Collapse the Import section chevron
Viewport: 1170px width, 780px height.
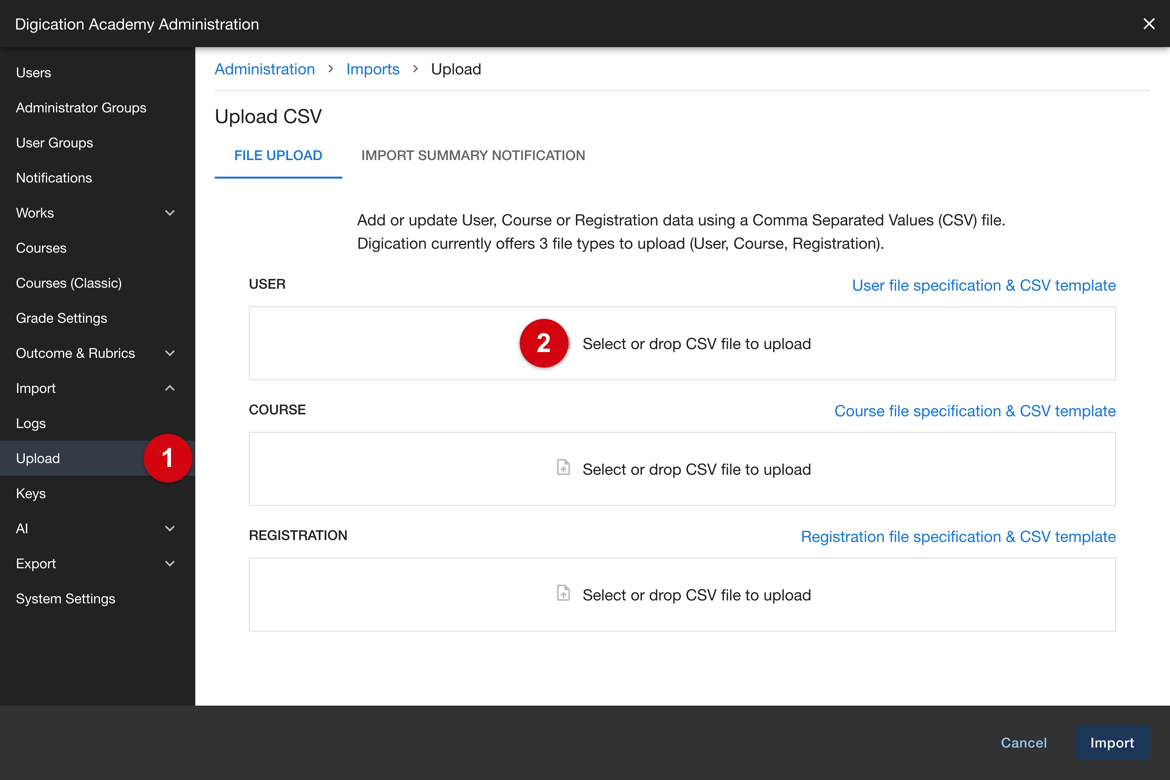[x=170, y=388]
